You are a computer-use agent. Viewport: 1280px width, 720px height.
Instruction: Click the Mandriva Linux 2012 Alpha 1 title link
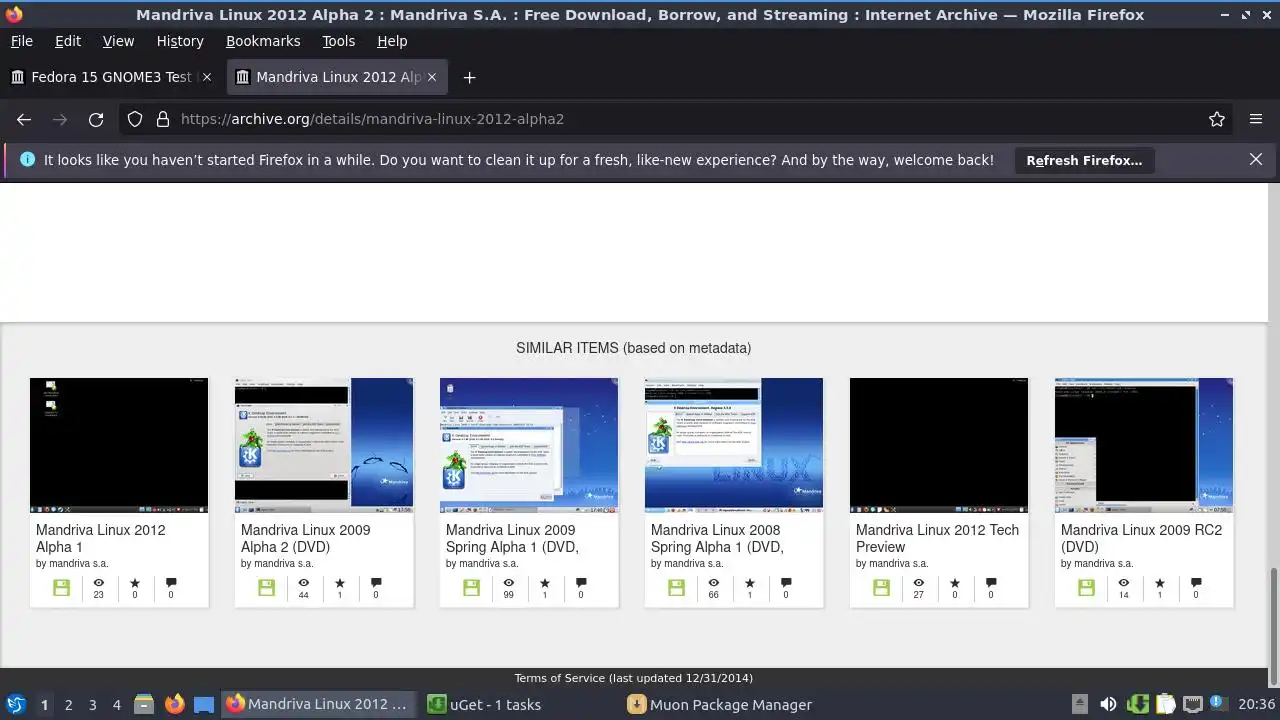101,538
